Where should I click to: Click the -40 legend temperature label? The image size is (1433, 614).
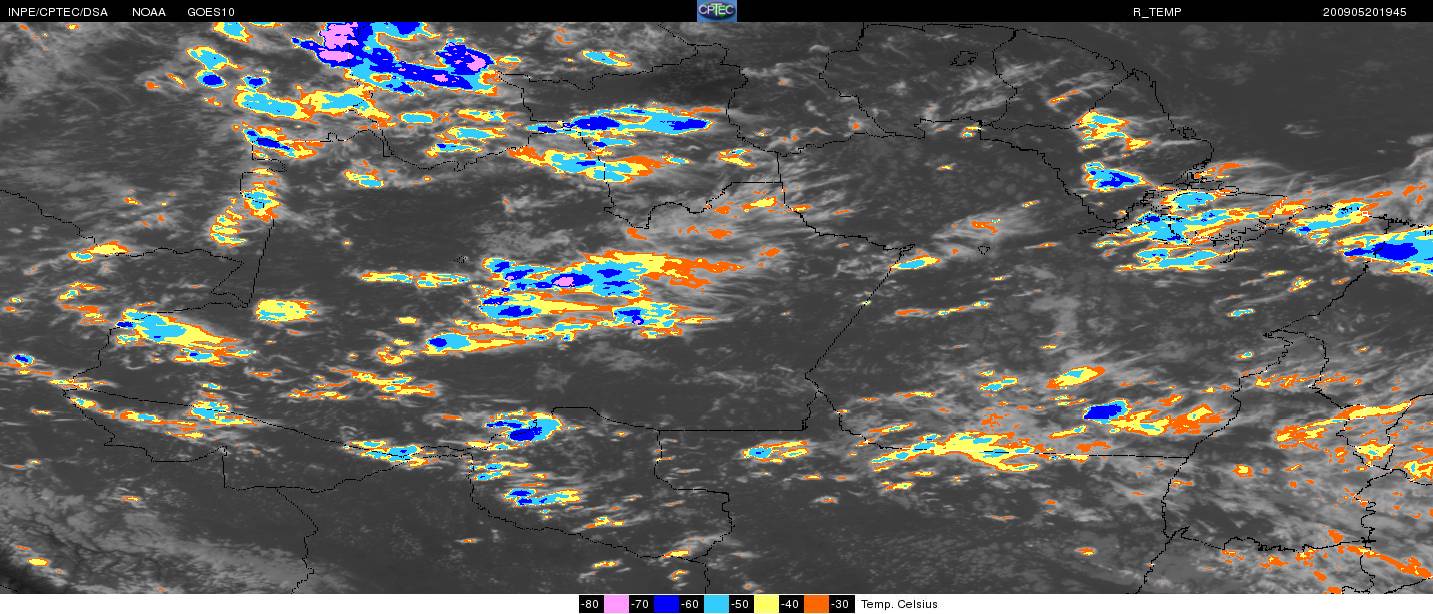point(791,604)
